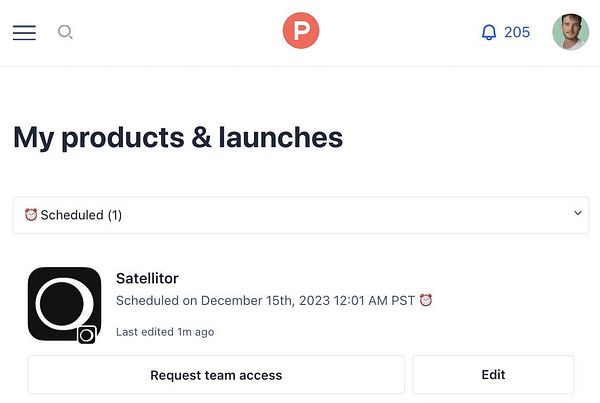This screenshot has height=403, width=600.
Task: Open notifications via the bell icon
Action: pos(489,32)
